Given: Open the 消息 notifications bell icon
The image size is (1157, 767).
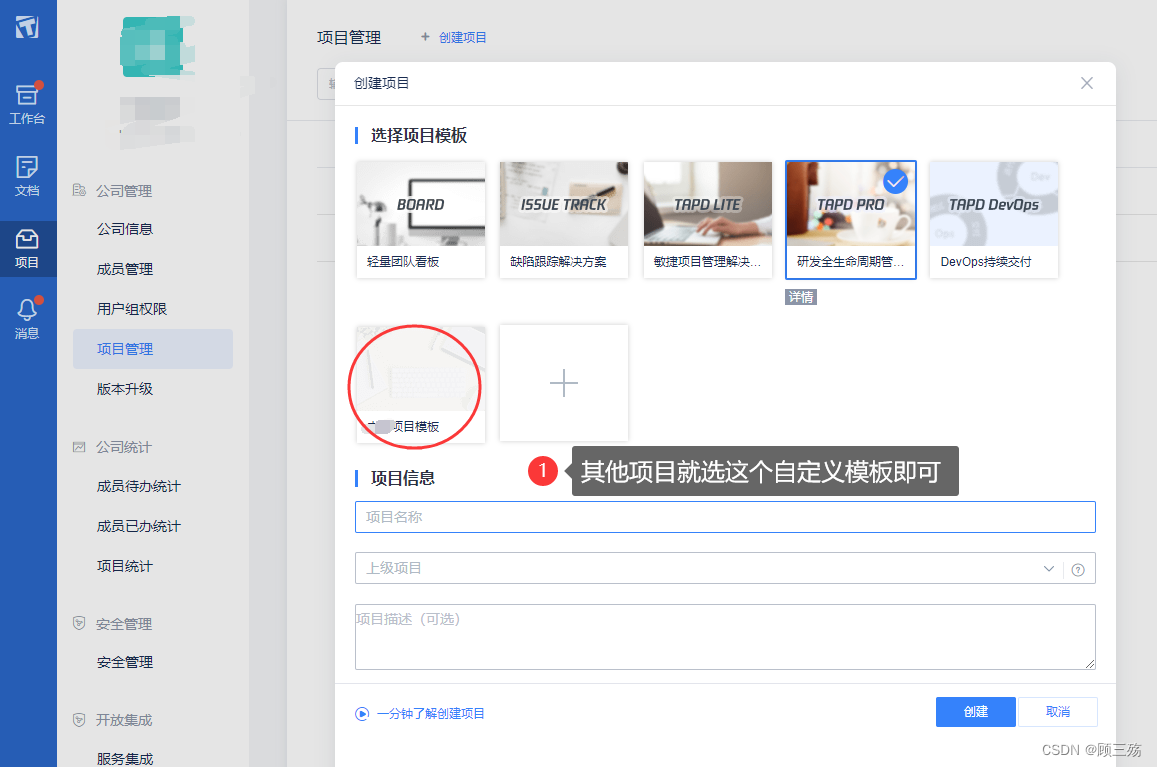Looking at the screenshot, I should [27, 318].
